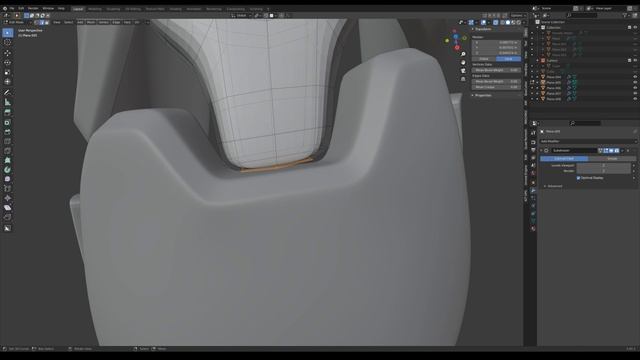Image resolution: width=640 pixels, height=360 pixels.
Task: Hide Plane.007 with its eye icon
Action: click(635, 93)
